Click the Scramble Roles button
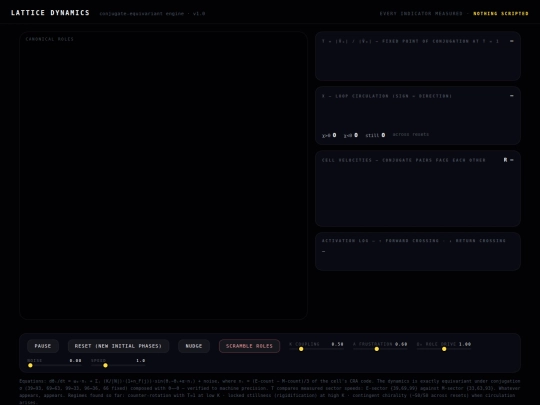 point(249,346)
